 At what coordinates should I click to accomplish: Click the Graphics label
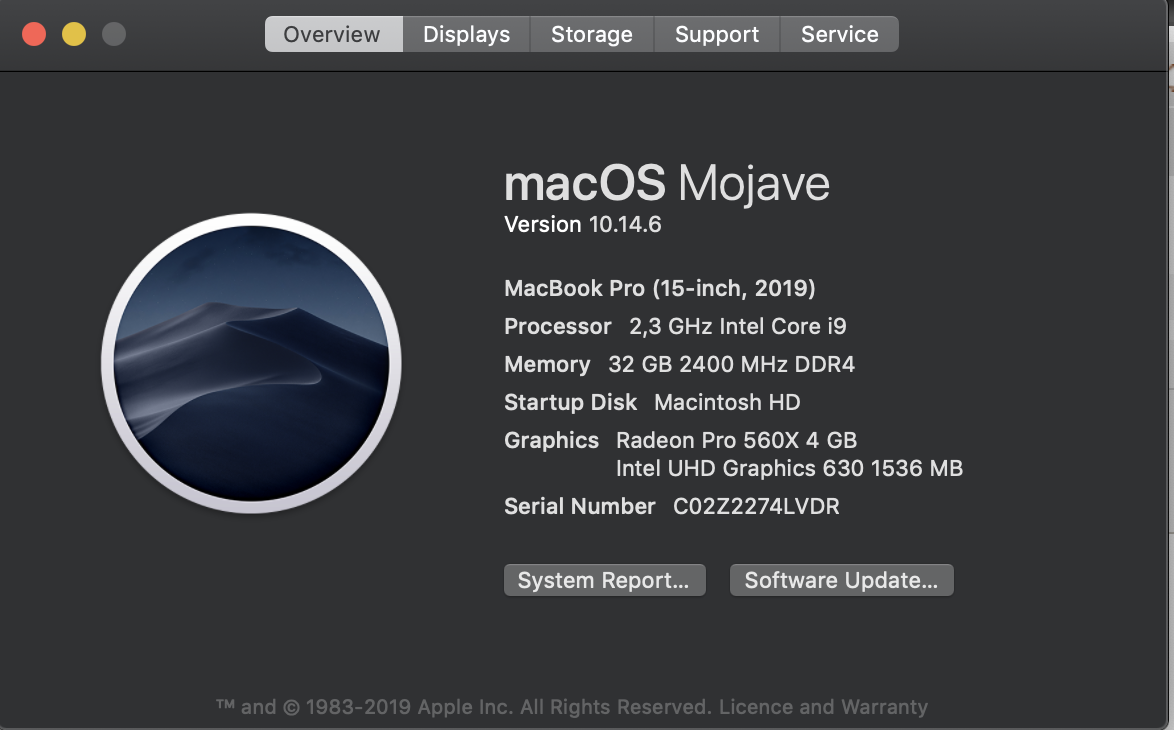pyautogui.click(x=552, y=440)
